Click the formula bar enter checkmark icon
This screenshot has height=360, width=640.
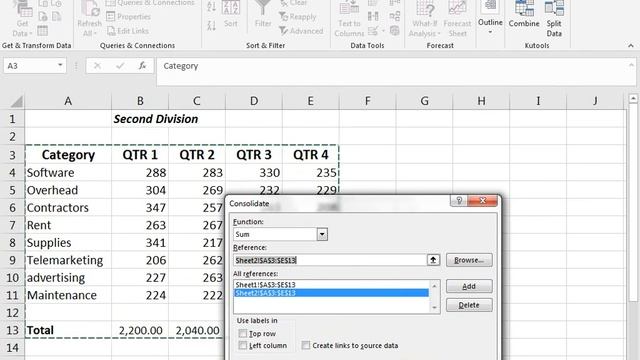(120, 66)
